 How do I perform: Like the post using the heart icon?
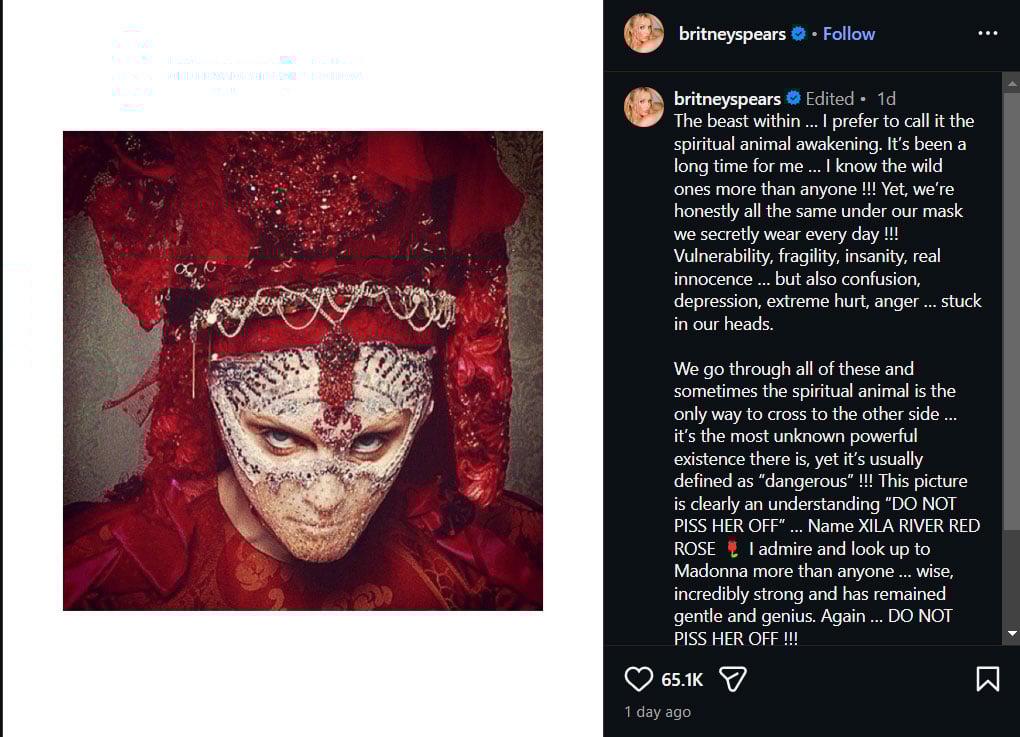(638, 679)
